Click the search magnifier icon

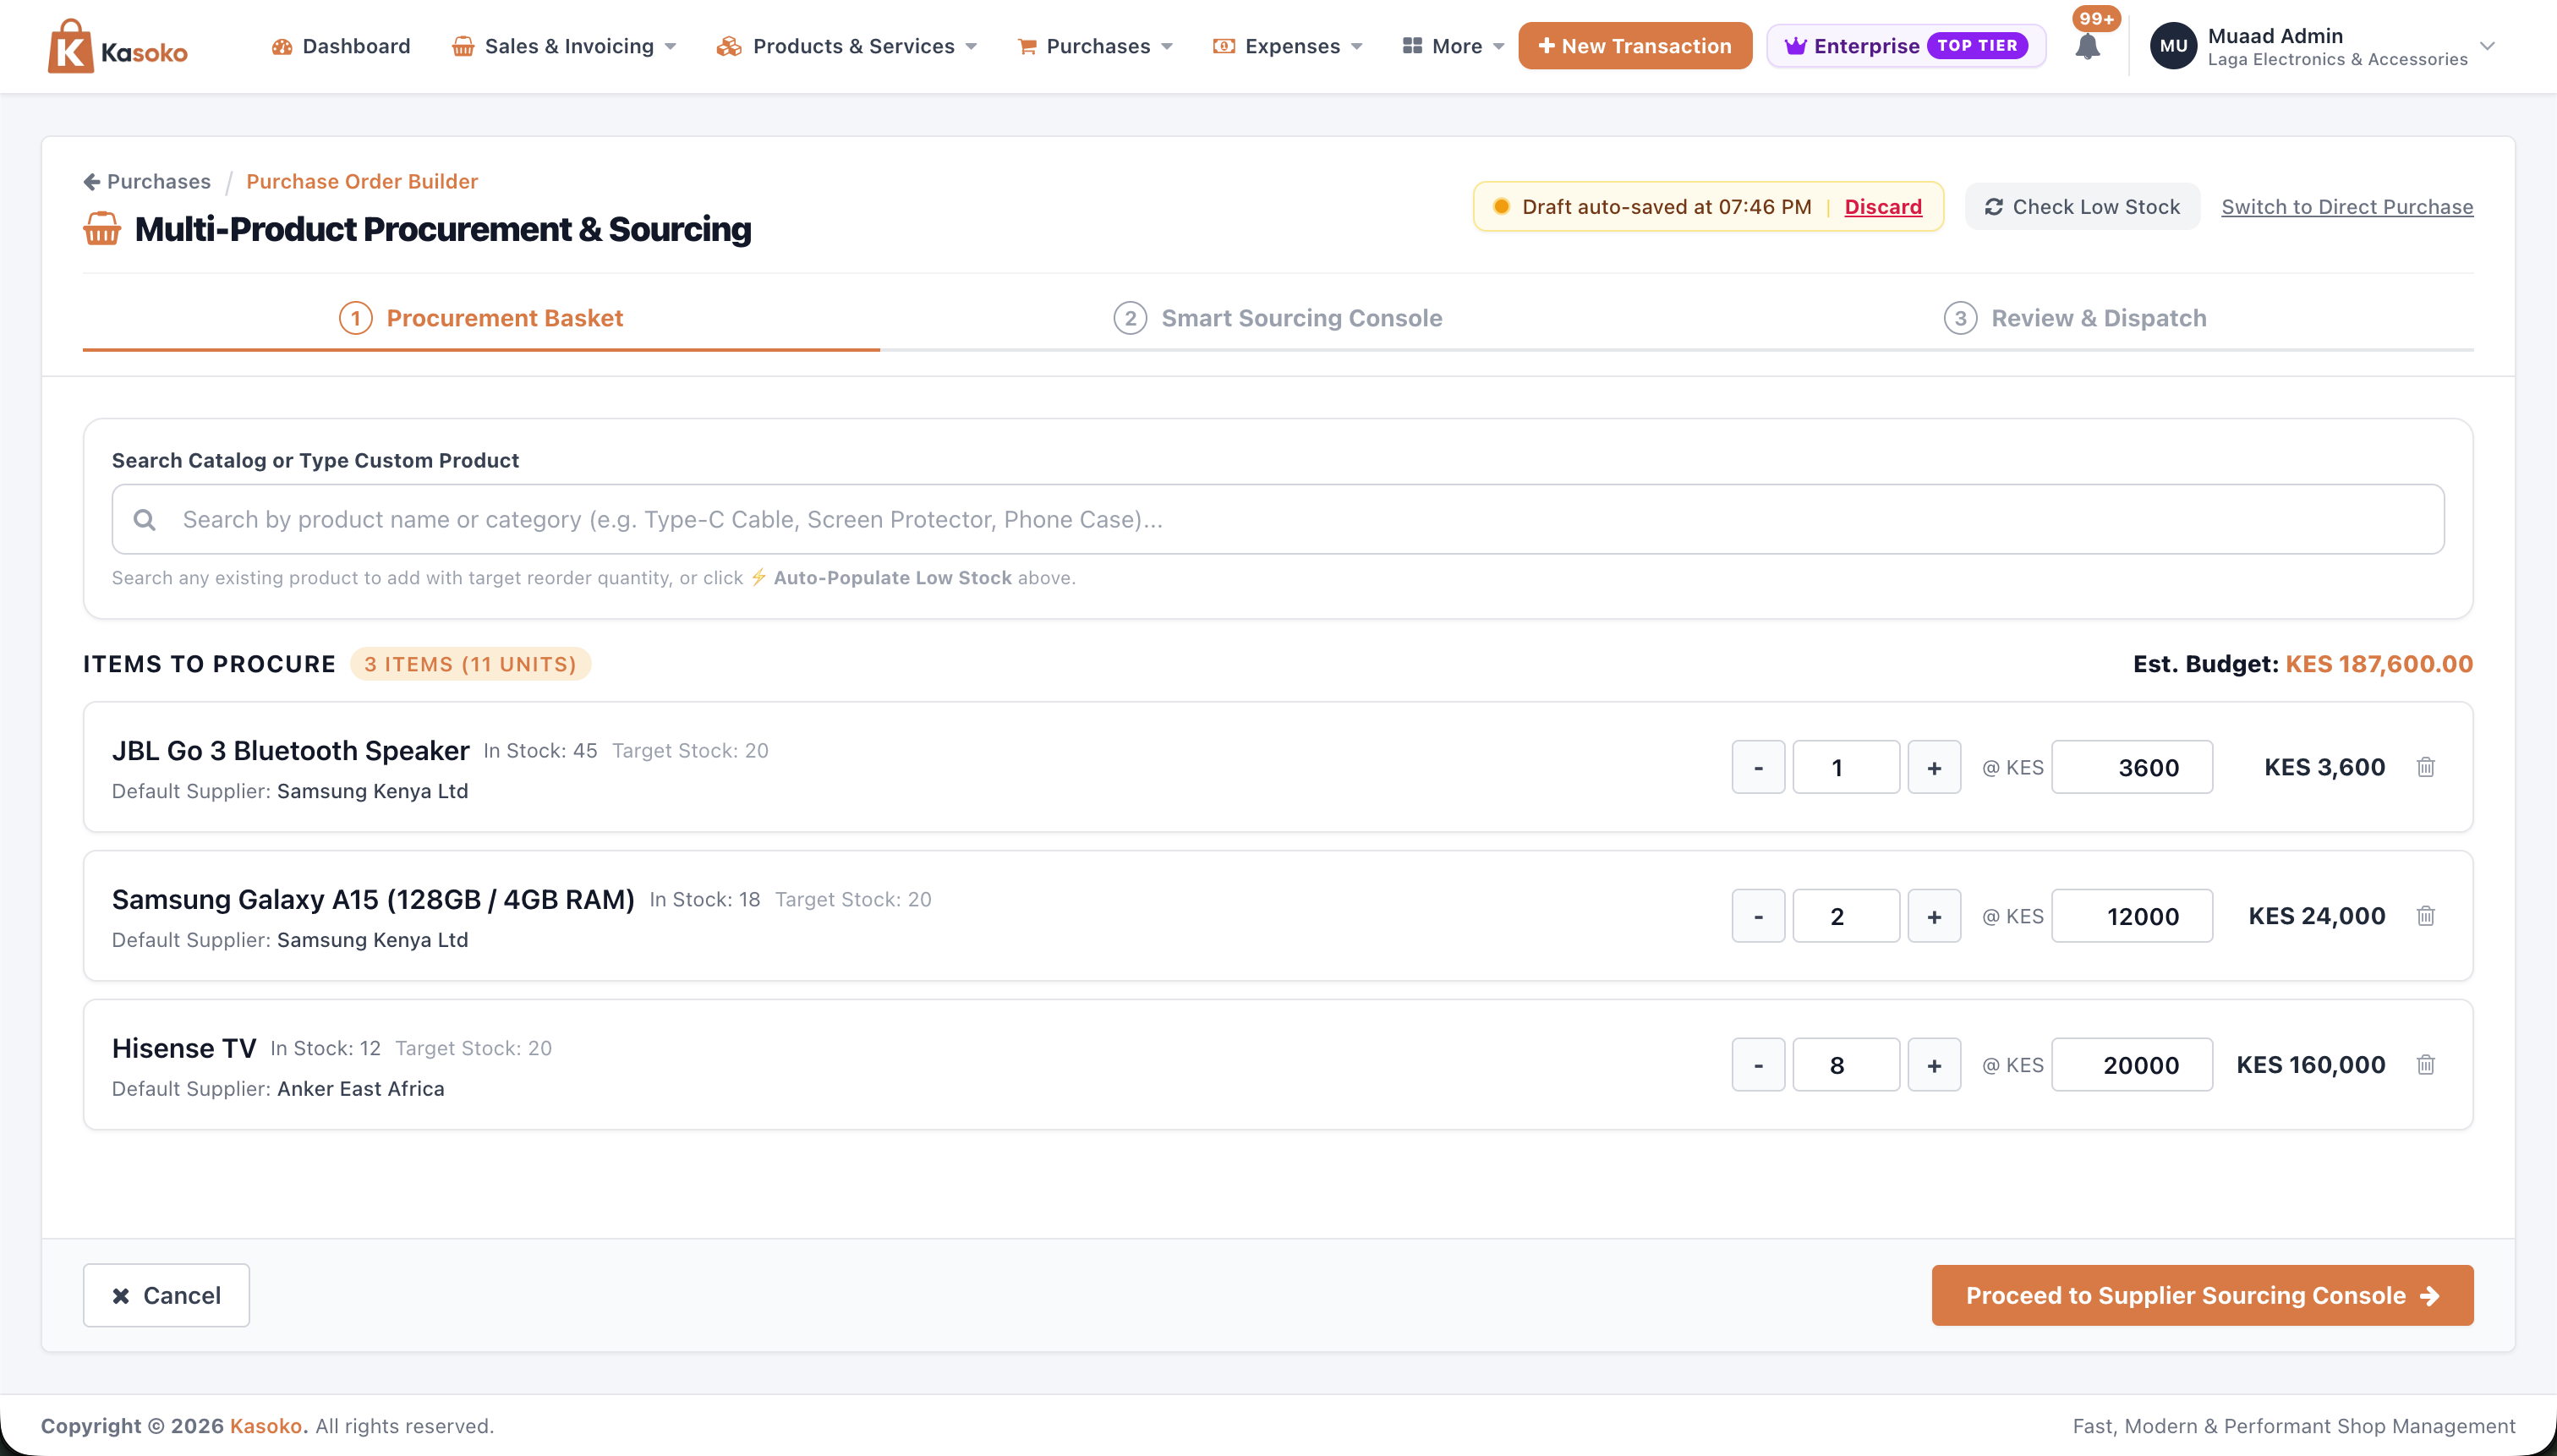pos(145,520)
